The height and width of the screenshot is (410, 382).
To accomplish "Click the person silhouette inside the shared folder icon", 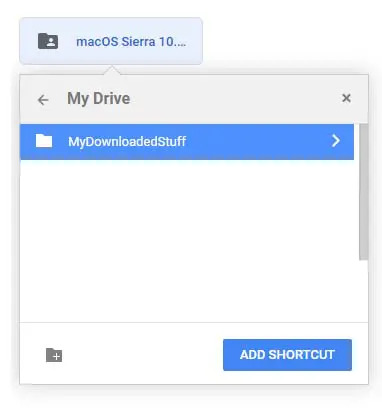I will coord(51,42).
